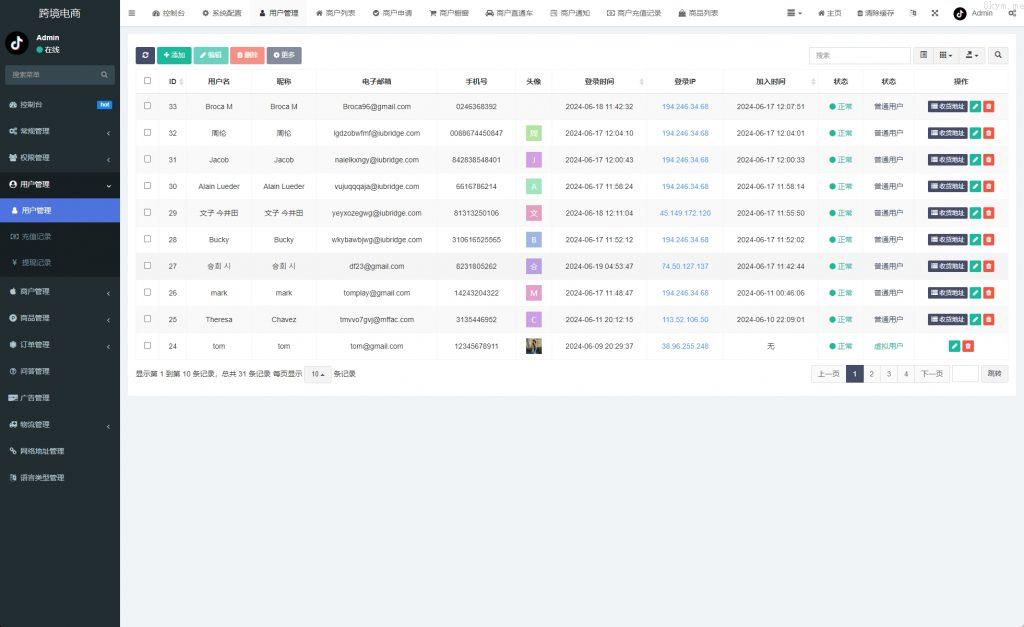Open 充值记录 in the sidebar submenu
Viewport: 1024px width, 627px height.
click(36, 236)
